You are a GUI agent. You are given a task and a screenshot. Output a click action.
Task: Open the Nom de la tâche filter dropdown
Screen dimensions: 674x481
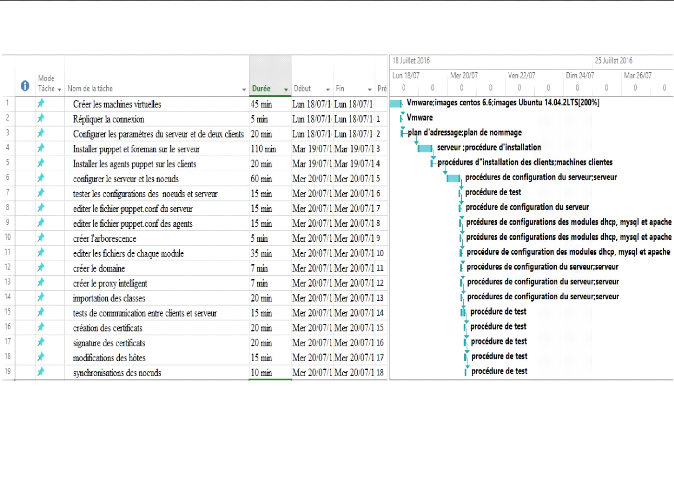point(244,89)
